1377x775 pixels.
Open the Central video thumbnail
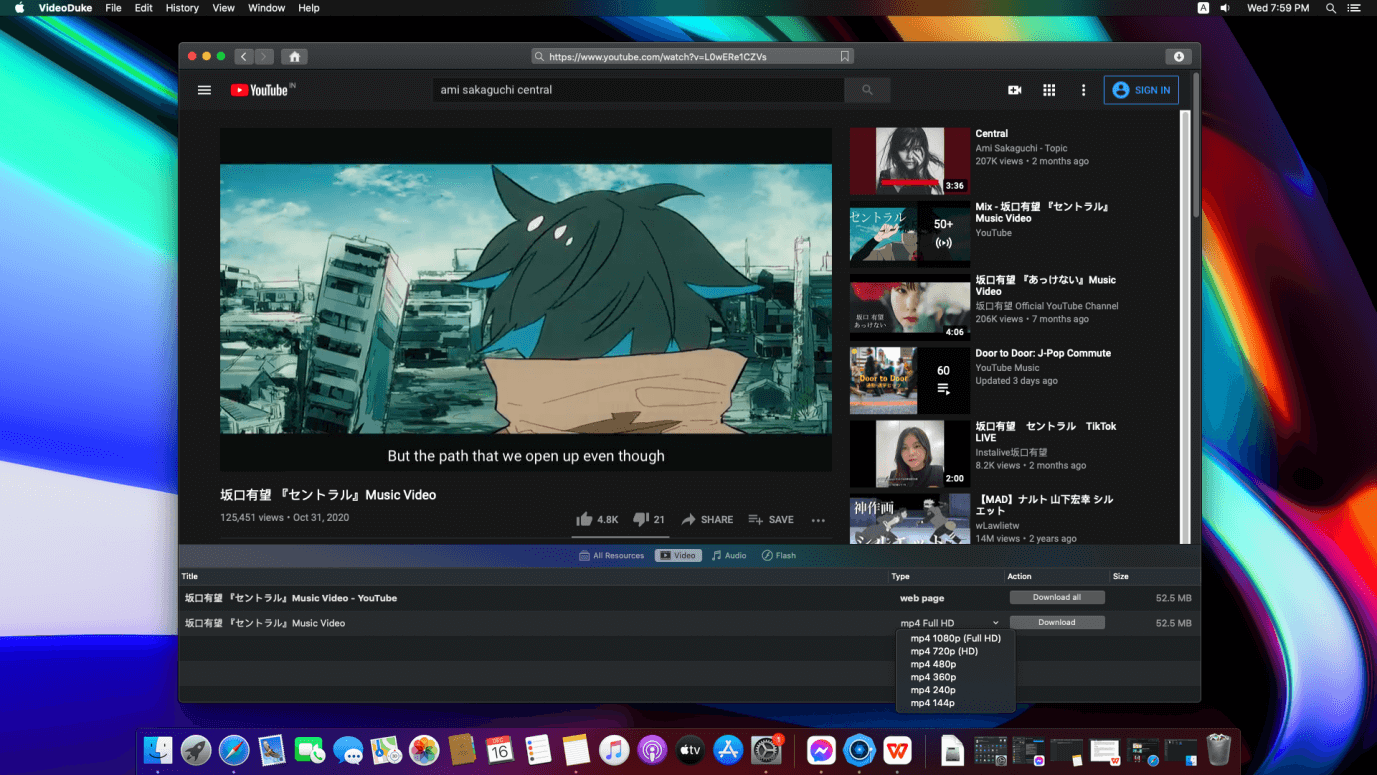910,161
